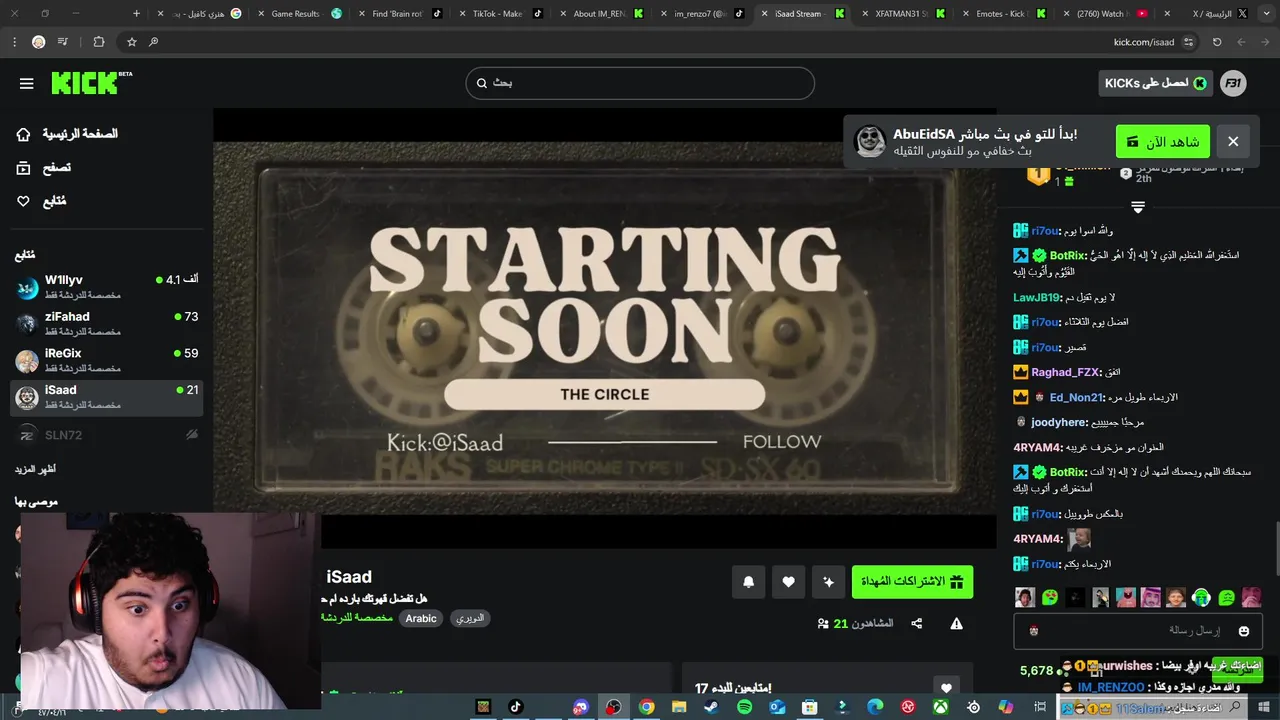Open offline SLN72 channel in sidebar
This screenshot has height=720, width=1280.
pos(107,435)
